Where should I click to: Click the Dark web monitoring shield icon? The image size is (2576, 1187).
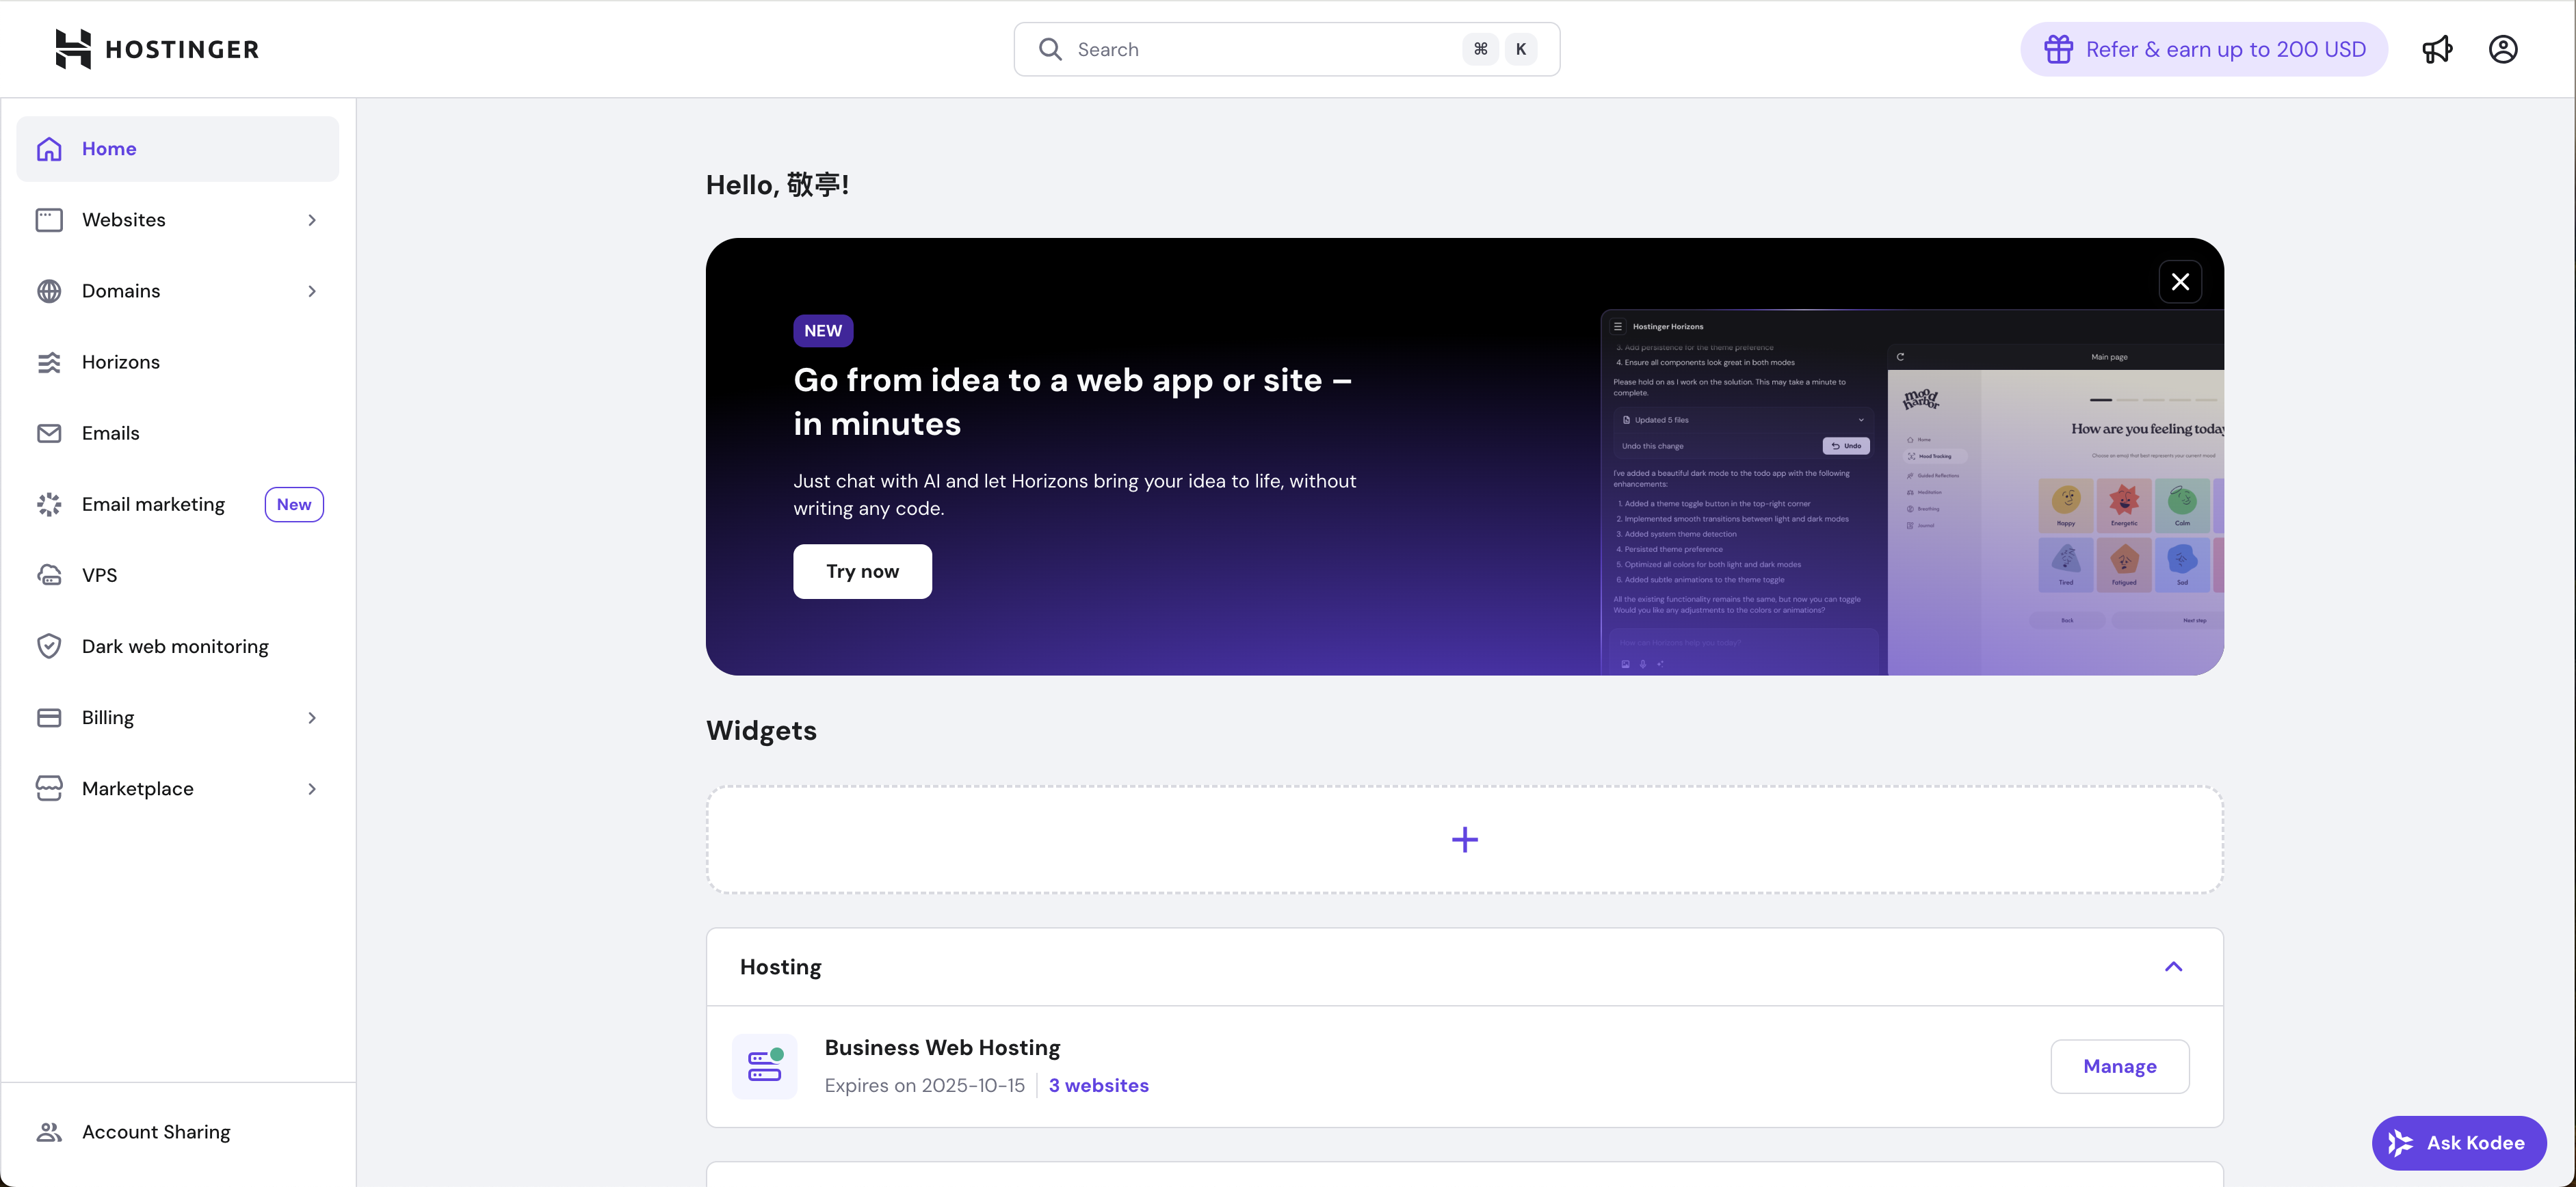[49, 646]
